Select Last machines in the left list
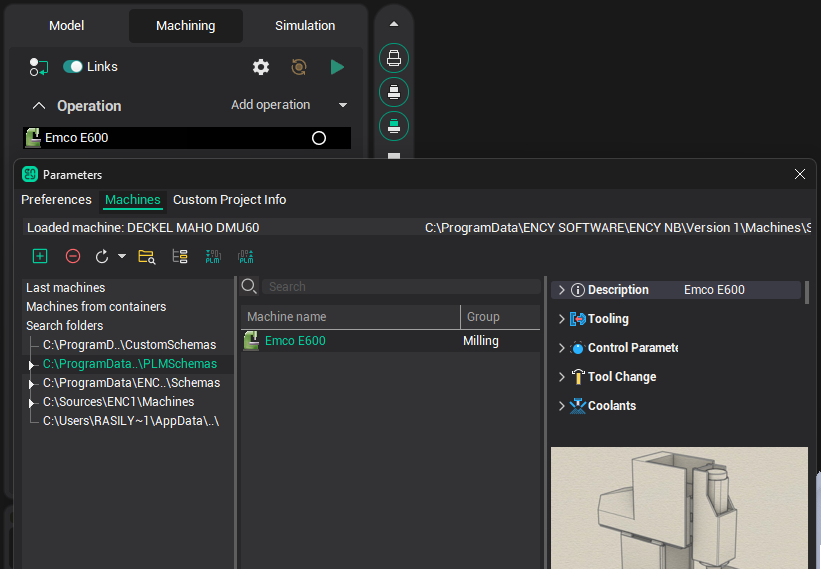The width and height of the screenshot is (821, 569). [x=65, y=288]
